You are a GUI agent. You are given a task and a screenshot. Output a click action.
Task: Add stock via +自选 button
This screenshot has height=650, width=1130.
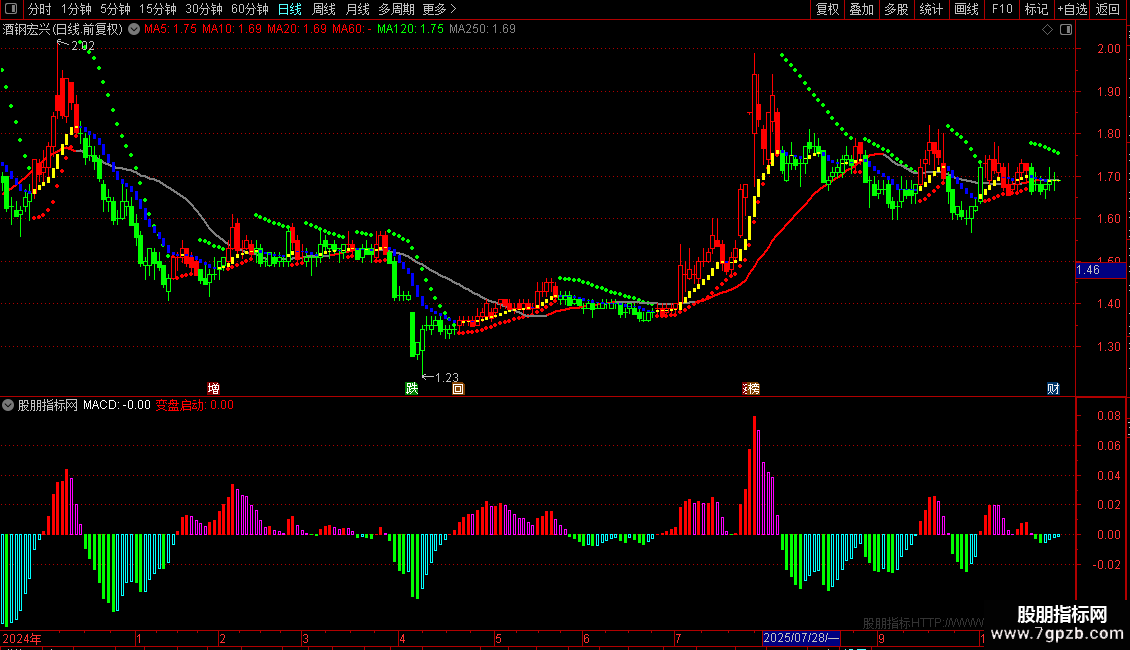[1072, 9]
